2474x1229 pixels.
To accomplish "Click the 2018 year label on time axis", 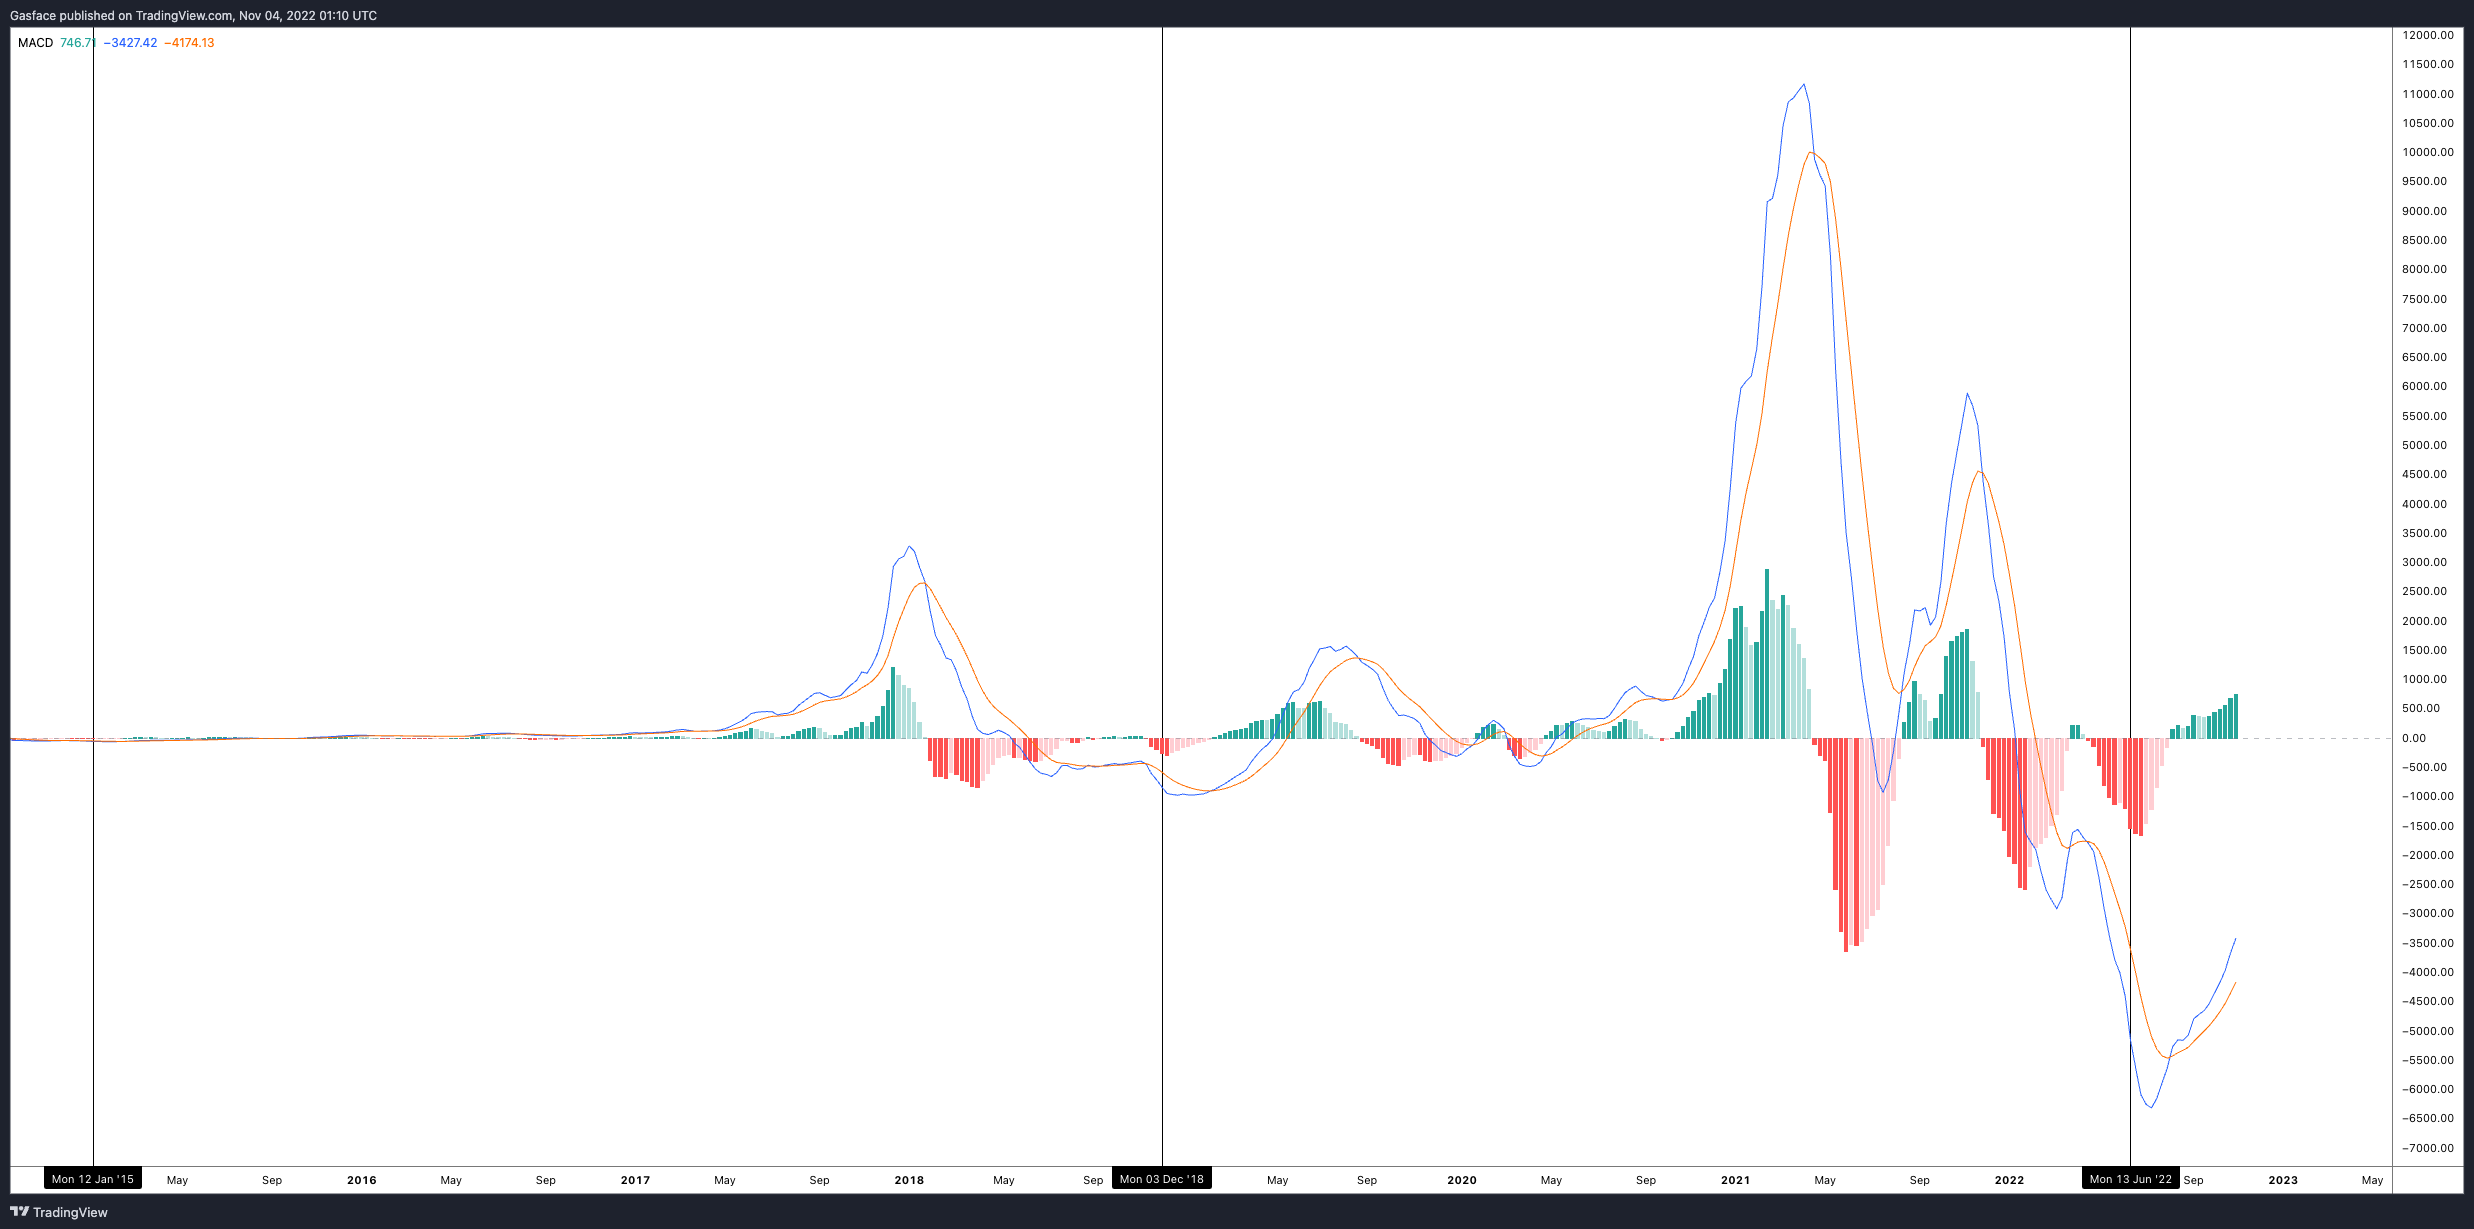I will 908,1180.
